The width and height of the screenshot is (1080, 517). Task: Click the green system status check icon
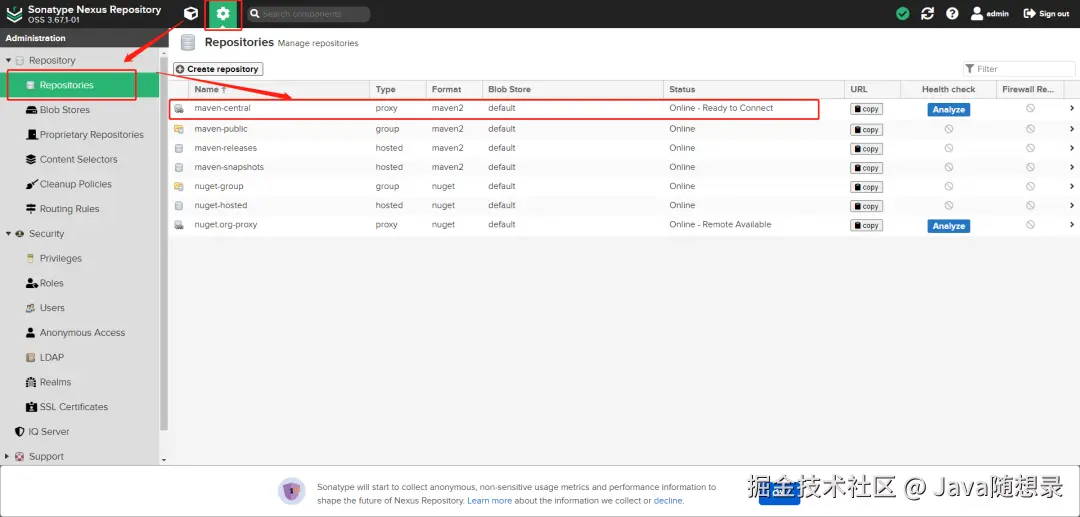pos(902,14)
